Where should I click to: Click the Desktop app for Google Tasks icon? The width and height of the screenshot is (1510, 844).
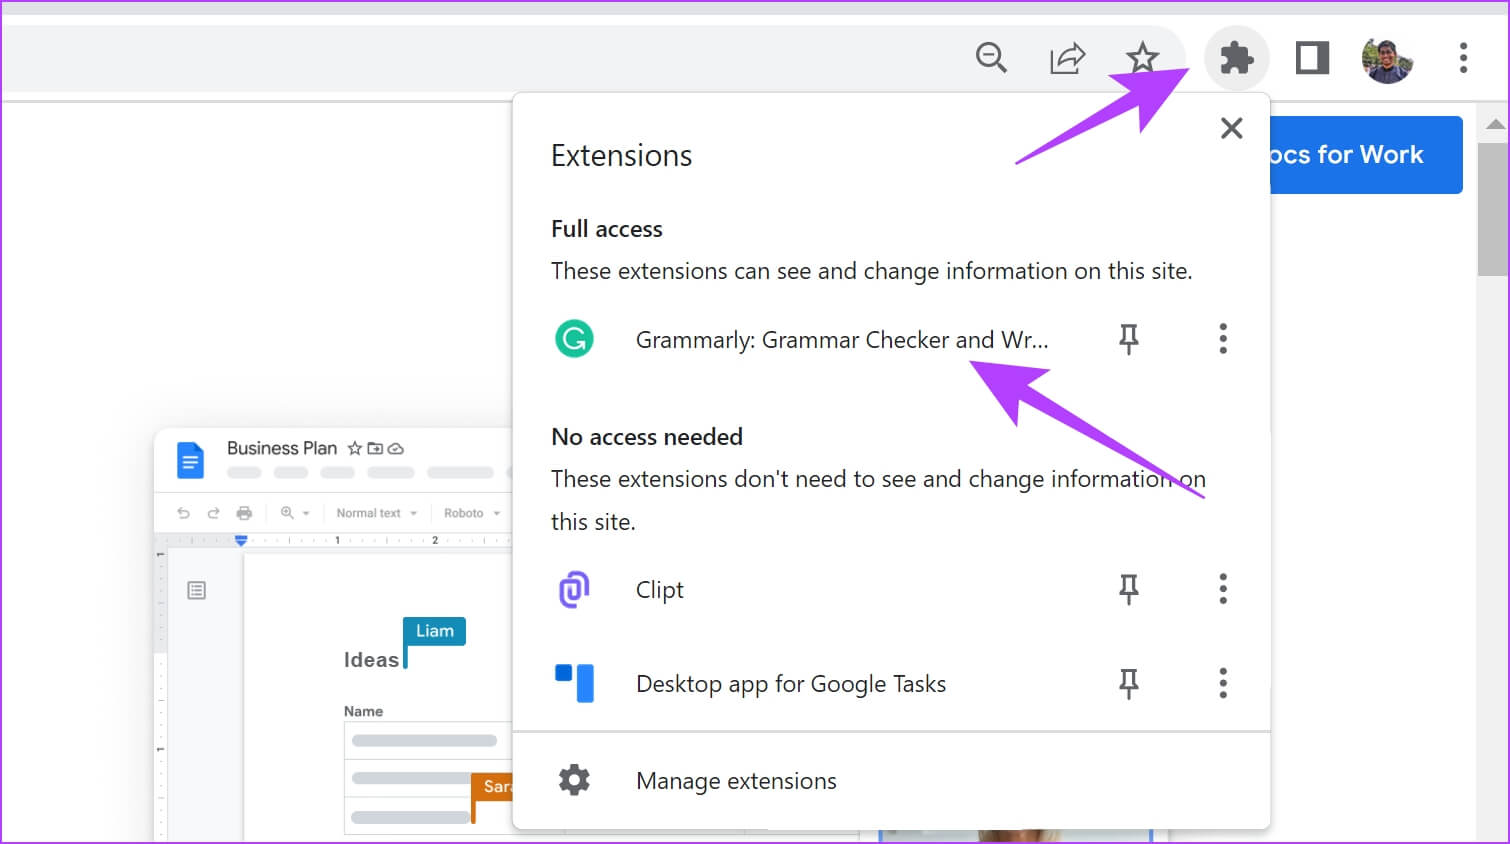coord(574,683)
